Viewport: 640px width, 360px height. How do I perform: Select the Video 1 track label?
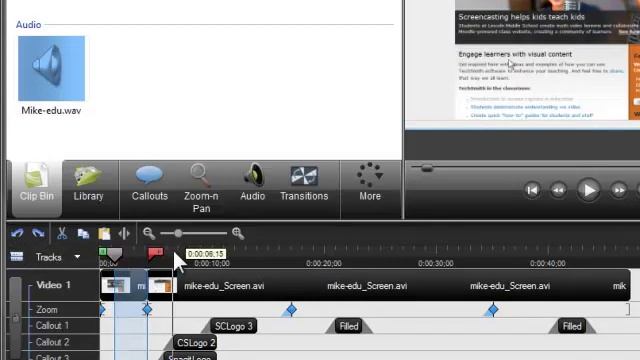[x=53, y=285]
